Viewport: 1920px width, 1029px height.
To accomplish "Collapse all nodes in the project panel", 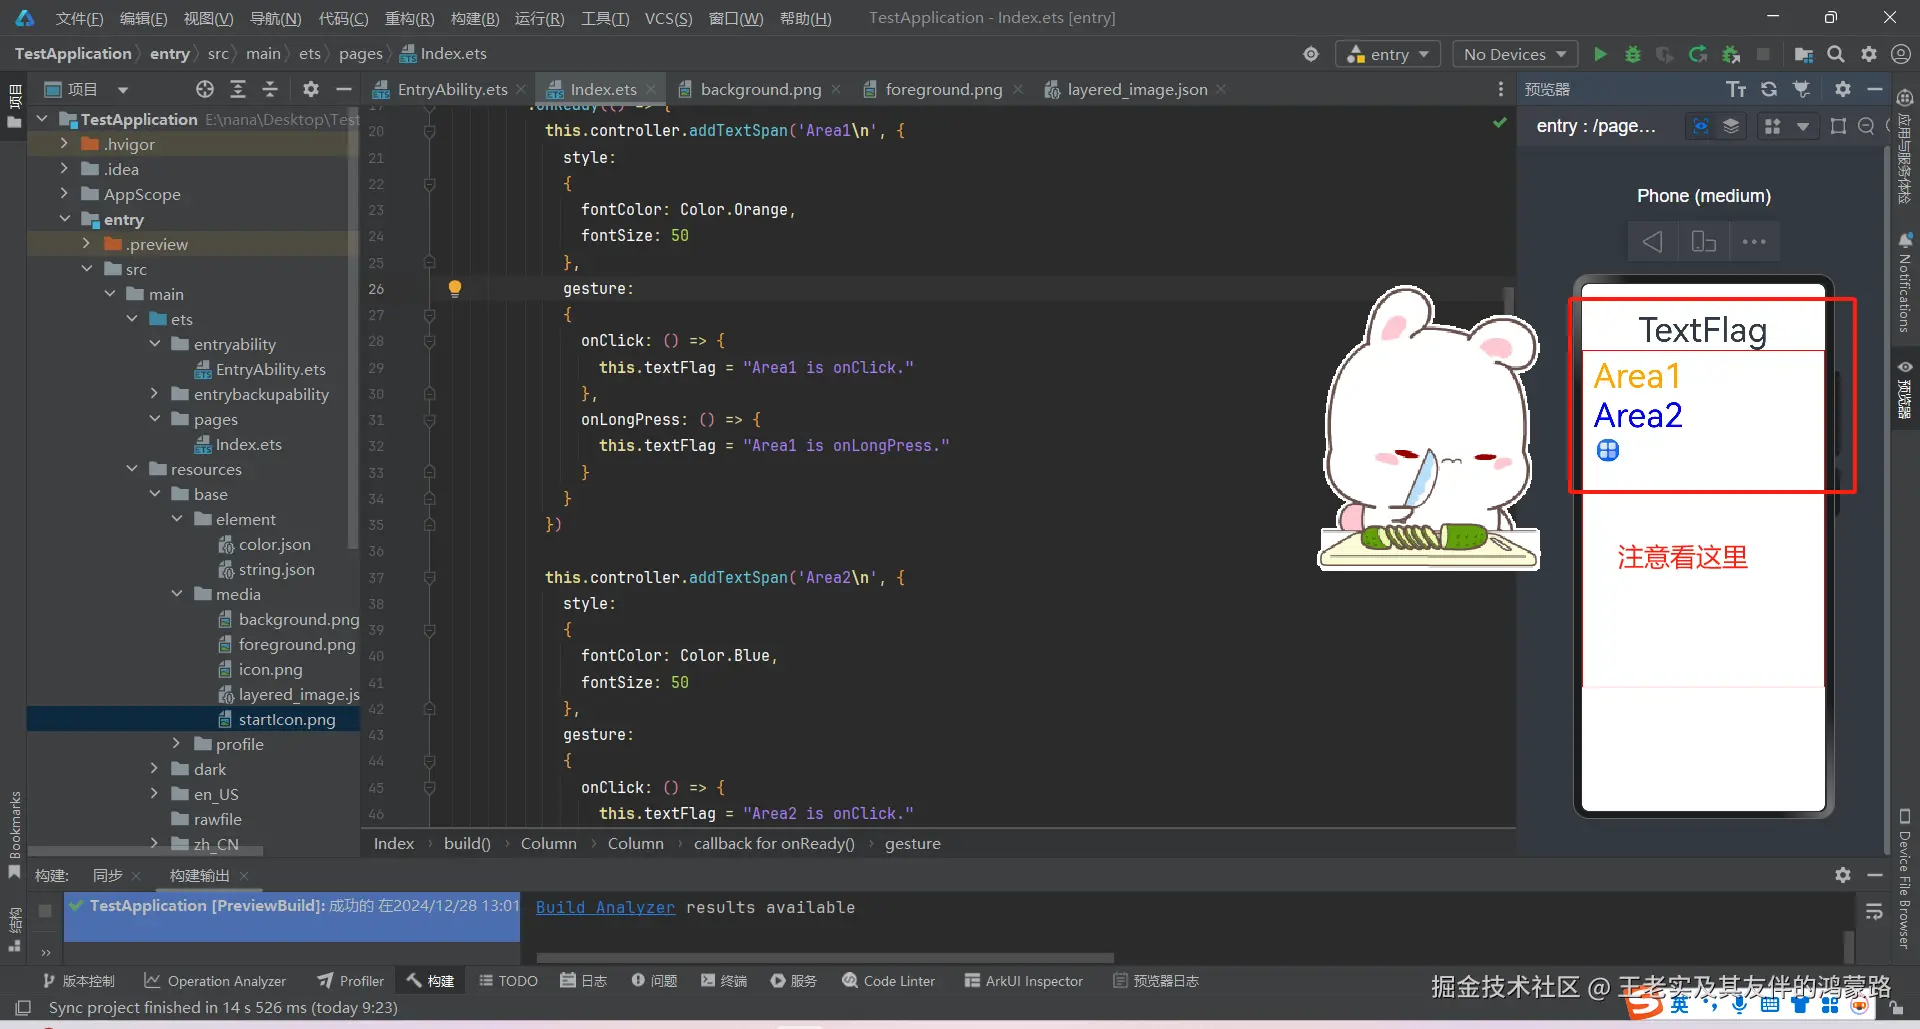I will pos(270,89).
